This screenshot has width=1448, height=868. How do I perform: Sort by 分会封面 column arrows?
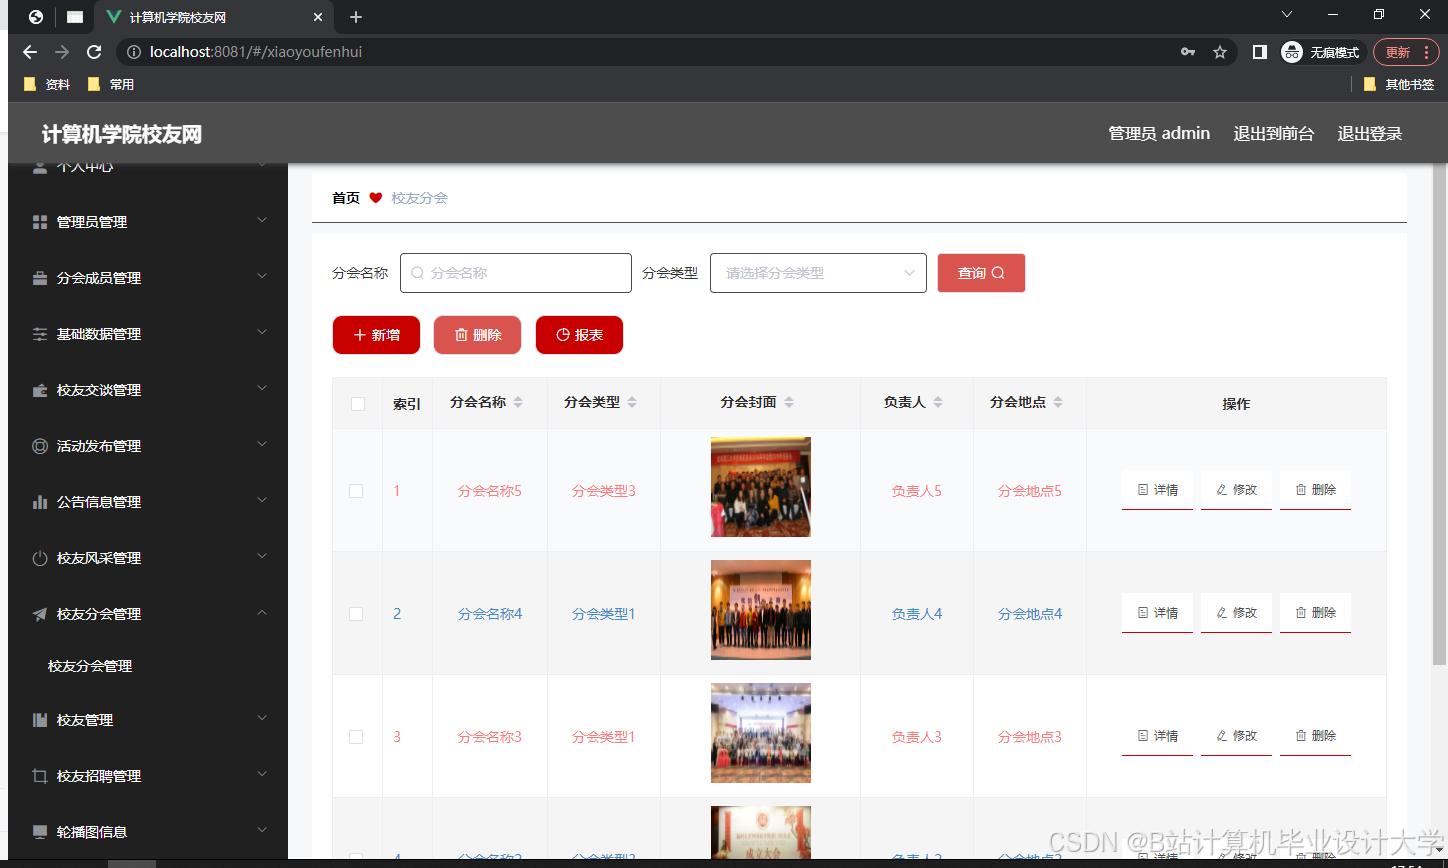[x=789, y=402]
